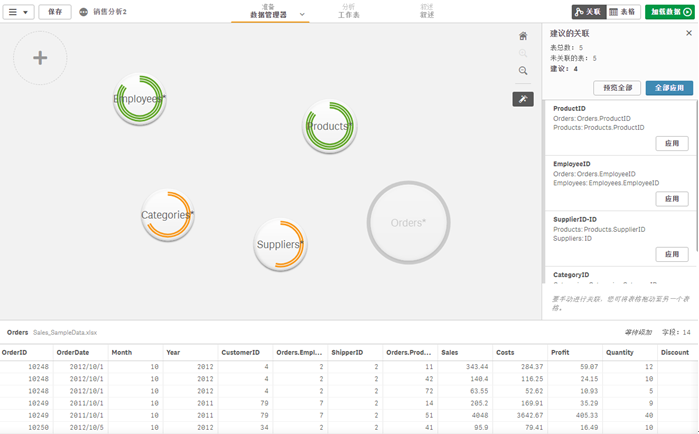Select the Categories table bubble

point(168,215)
